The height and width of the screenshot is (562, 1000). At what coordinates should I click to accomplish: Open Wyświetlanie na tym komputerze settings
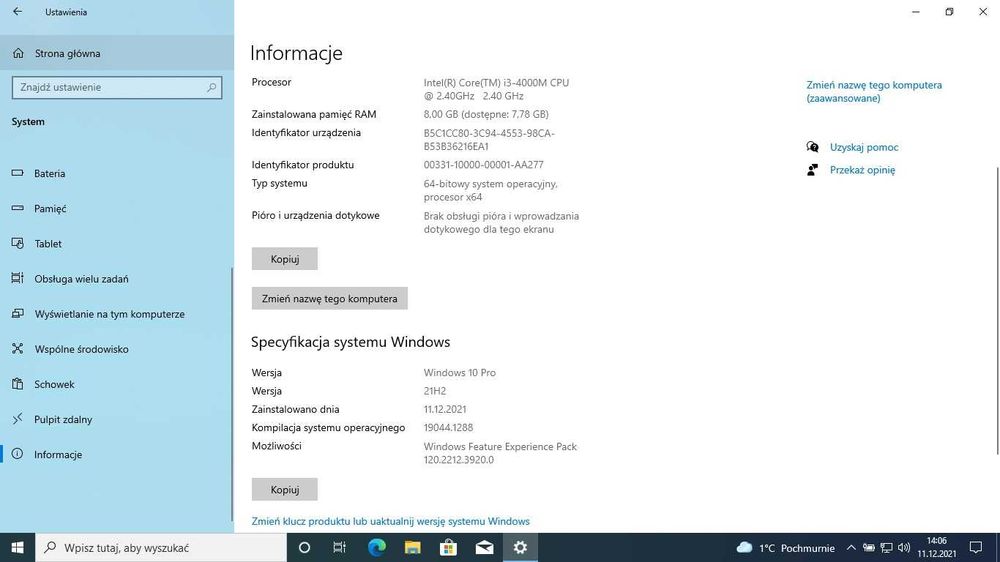[117, 314]
